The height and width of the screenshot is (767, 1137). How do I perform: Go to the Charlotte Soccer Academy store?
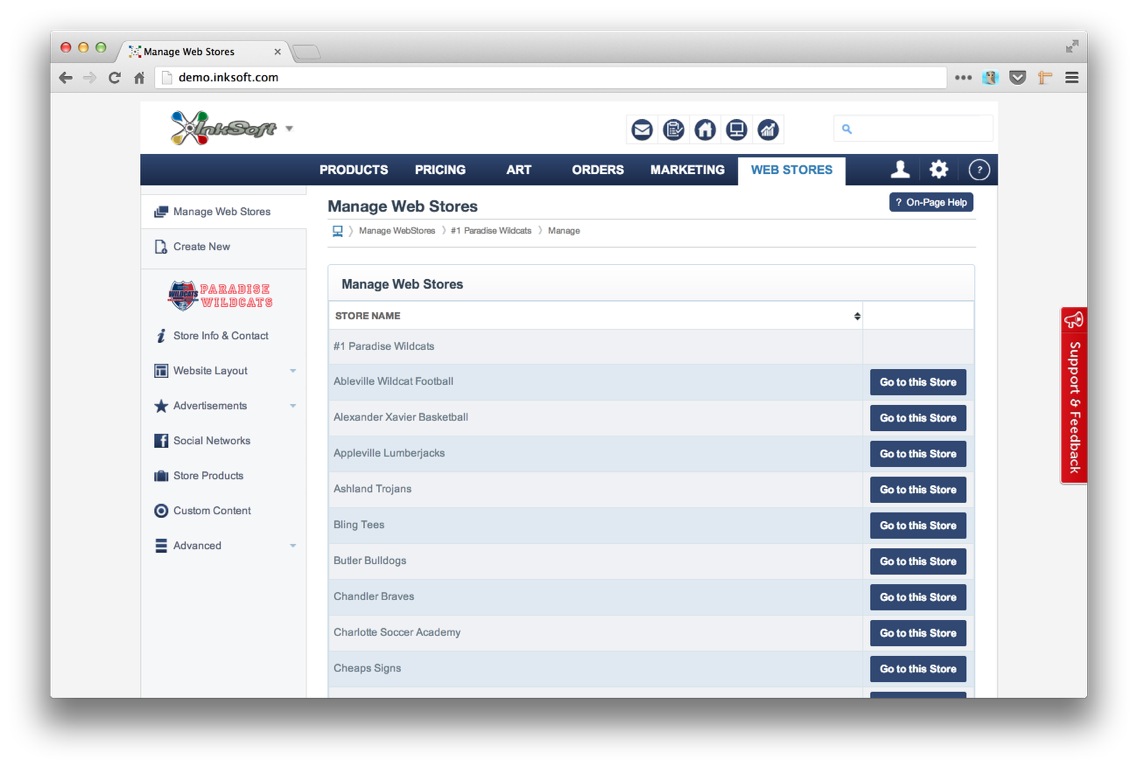917,633
